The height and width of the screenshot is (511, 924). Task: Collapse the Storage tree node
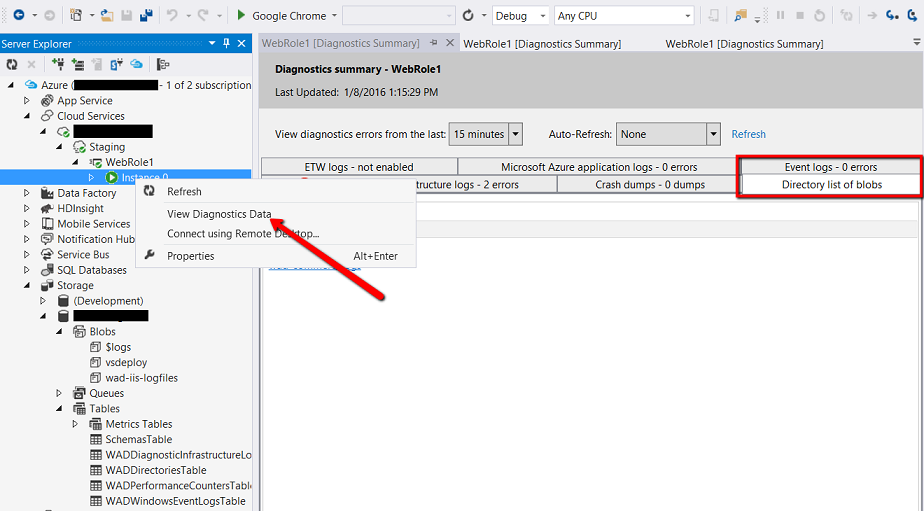[27, 285]
